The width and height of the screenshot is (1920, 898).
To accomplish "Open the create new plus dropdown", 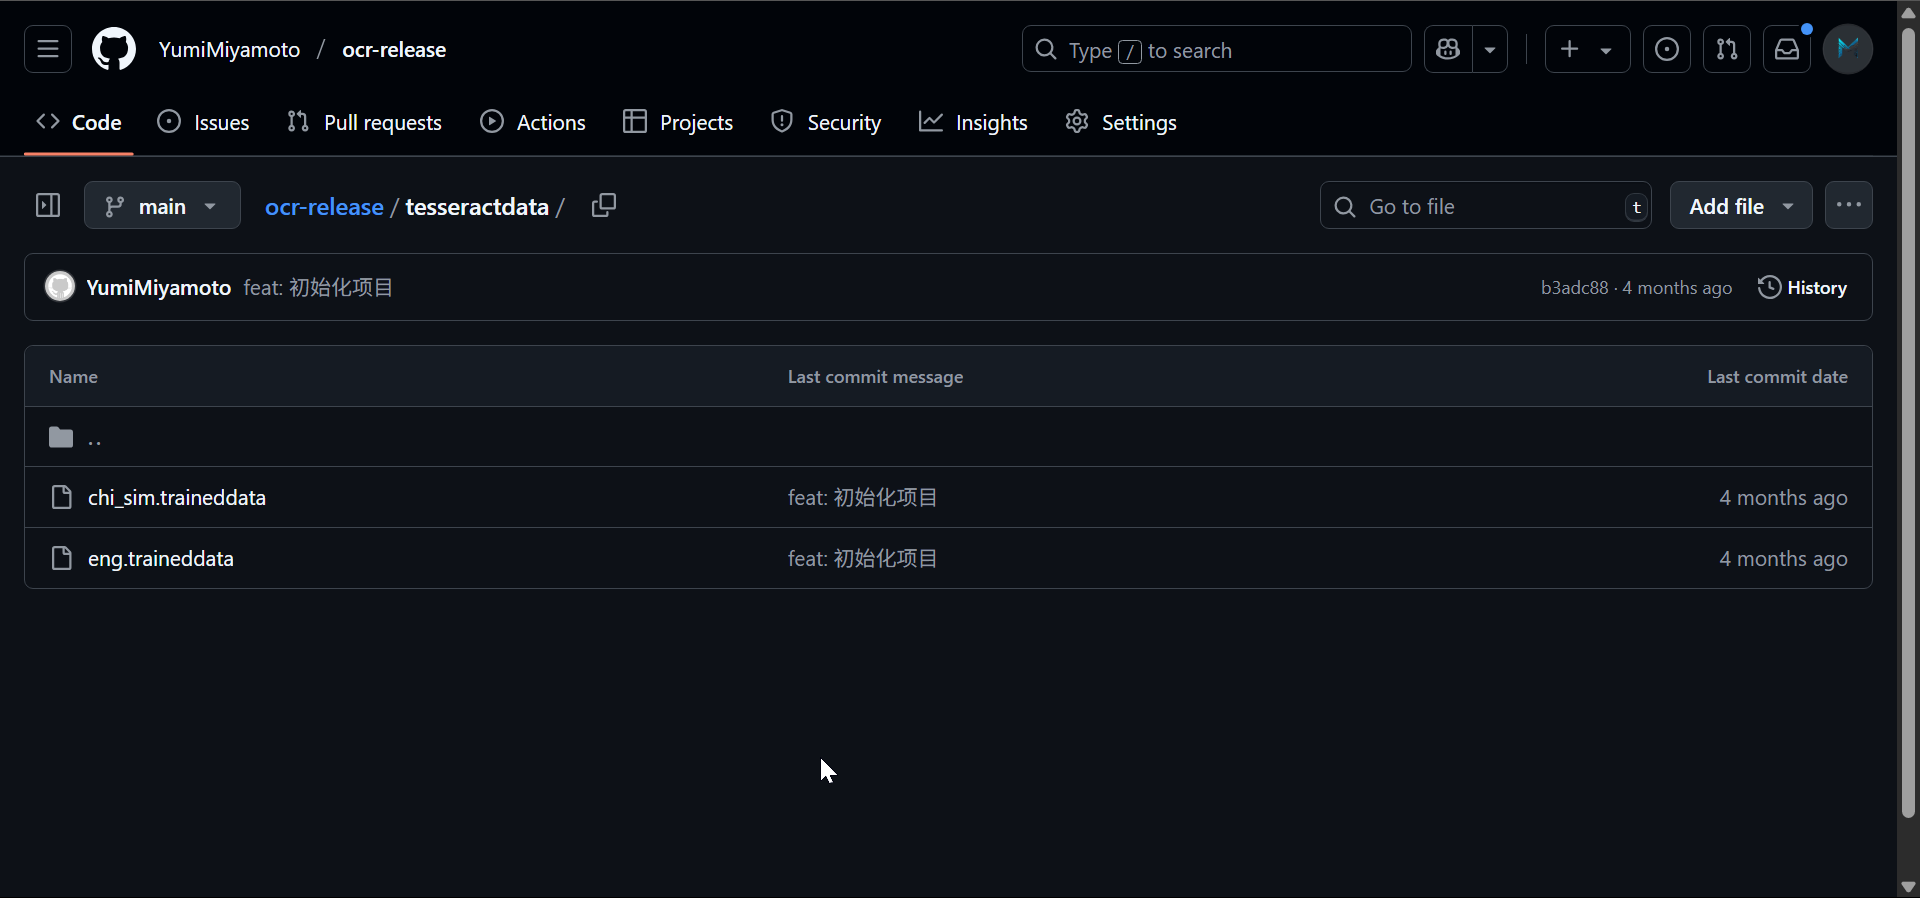I will [x=1587, y=49].
